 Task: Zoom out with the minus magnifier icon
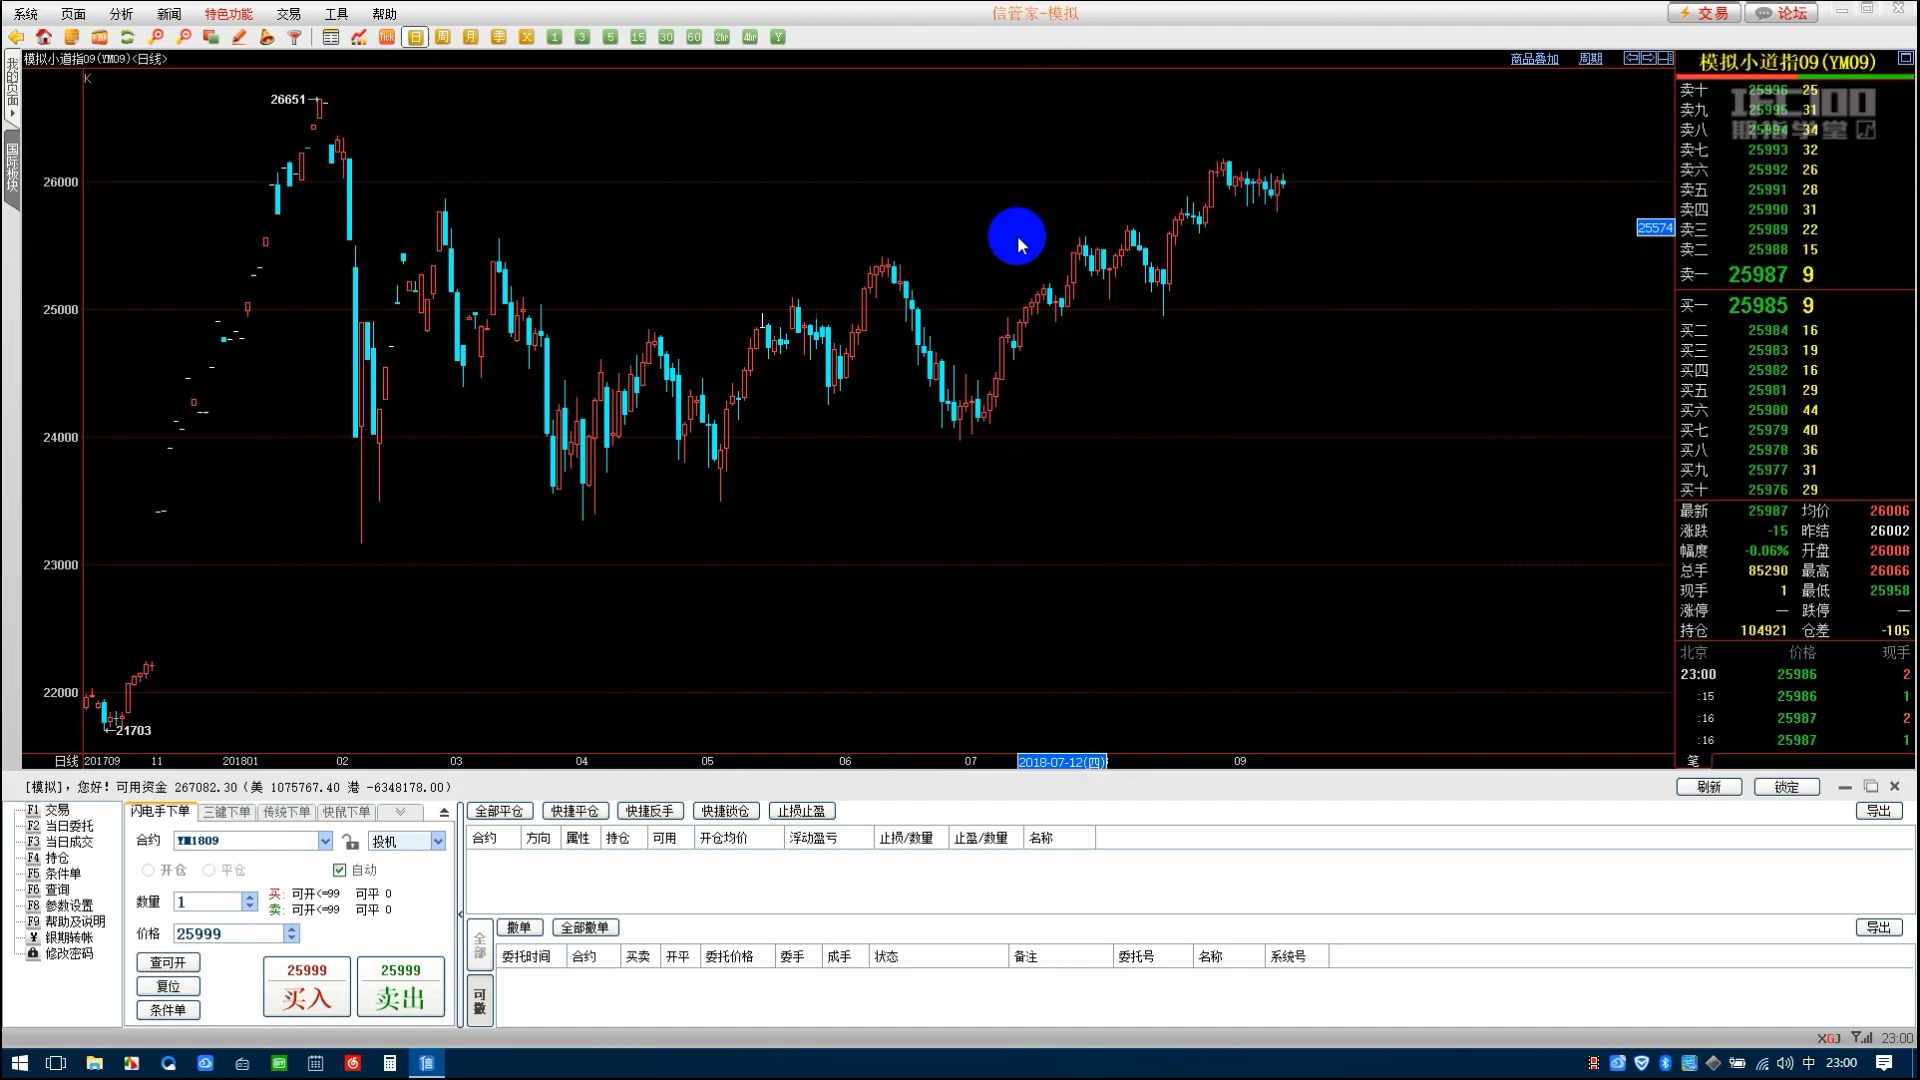183,37
